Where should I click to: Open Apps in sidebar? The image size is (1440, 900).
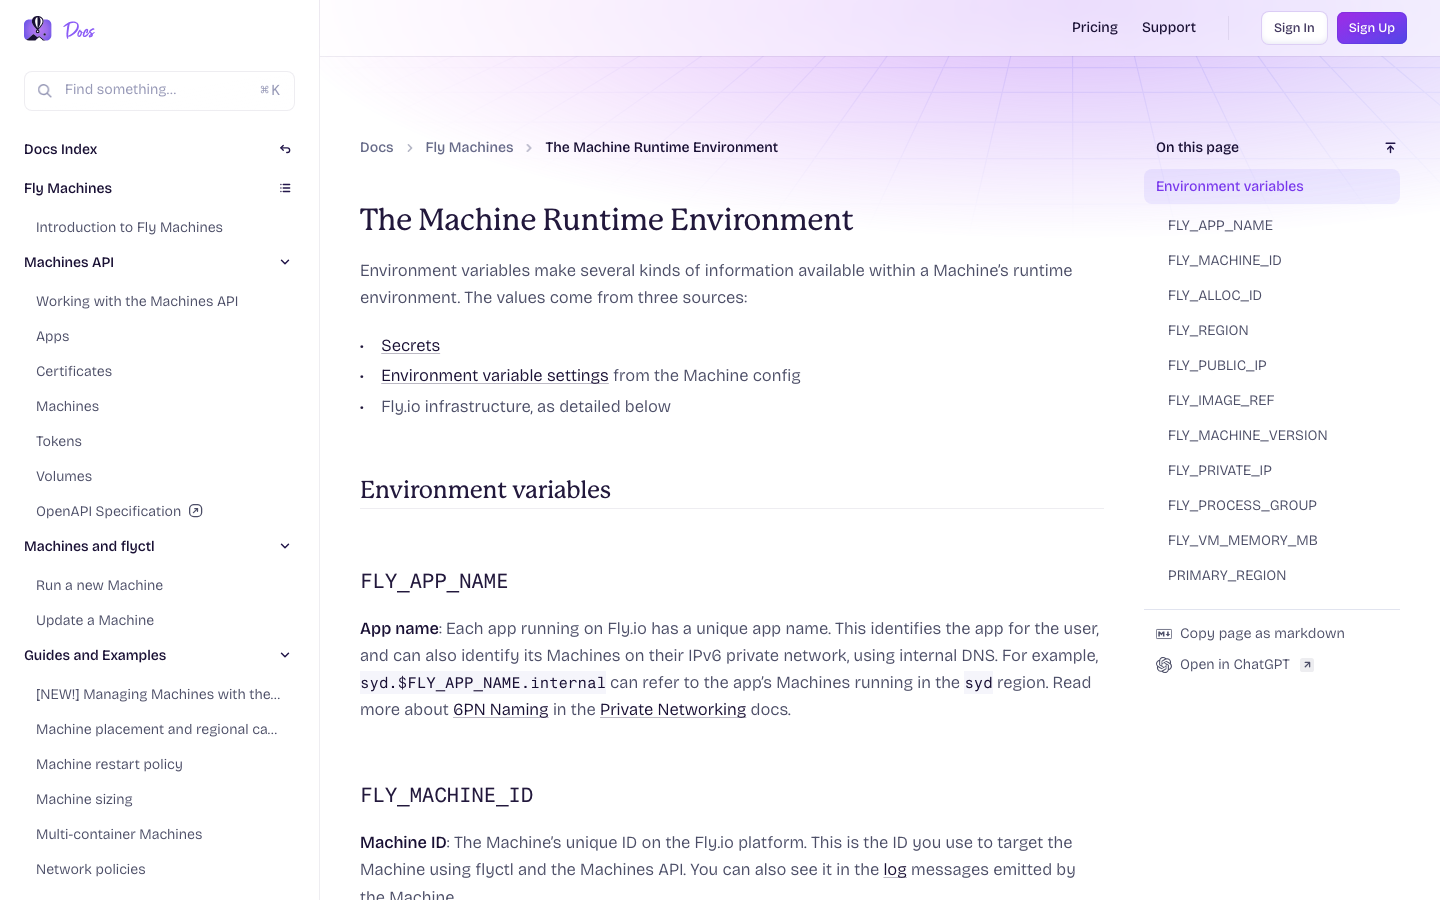(x=53, y=336)
